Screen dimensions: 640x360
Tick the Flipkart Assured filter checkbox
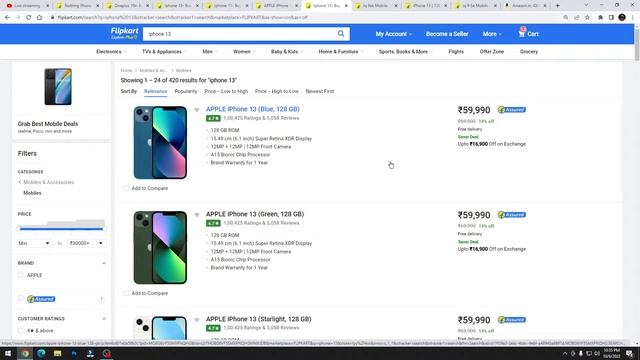tap(20, 299)
